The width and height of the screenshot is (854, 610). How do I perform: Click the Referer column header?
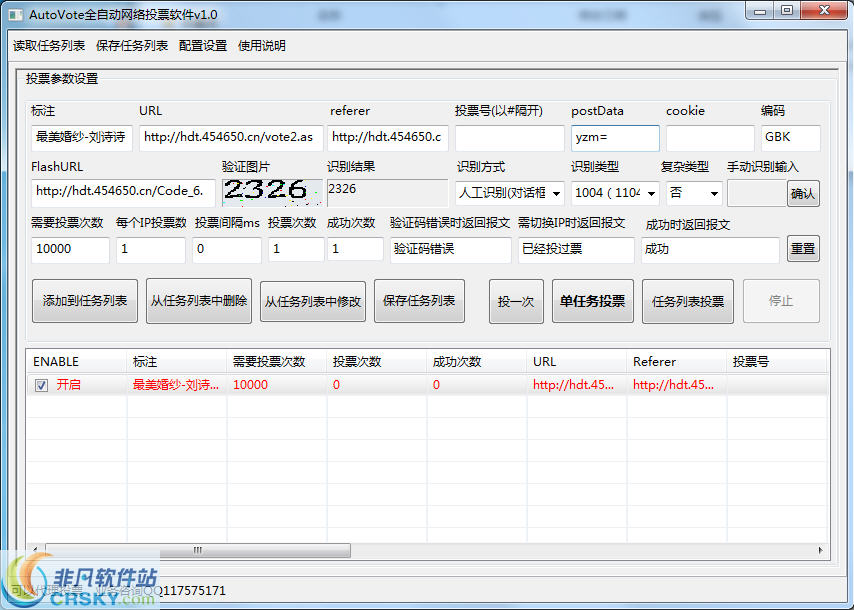[x=676, y=362]
